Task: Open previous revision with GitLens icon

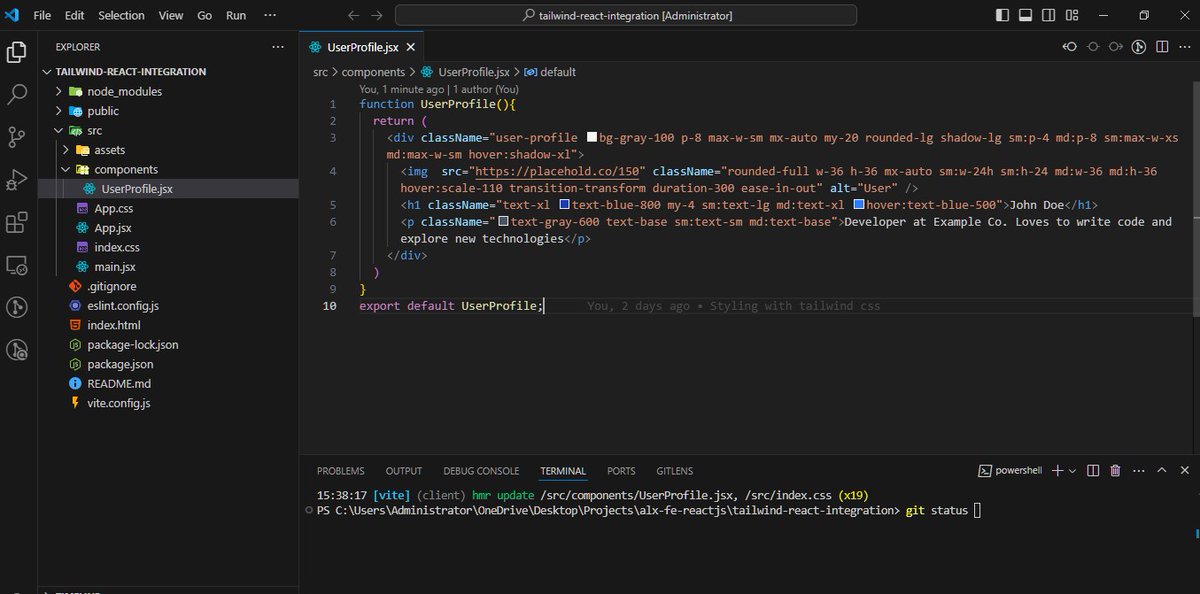Action: tap(1070, 47)
